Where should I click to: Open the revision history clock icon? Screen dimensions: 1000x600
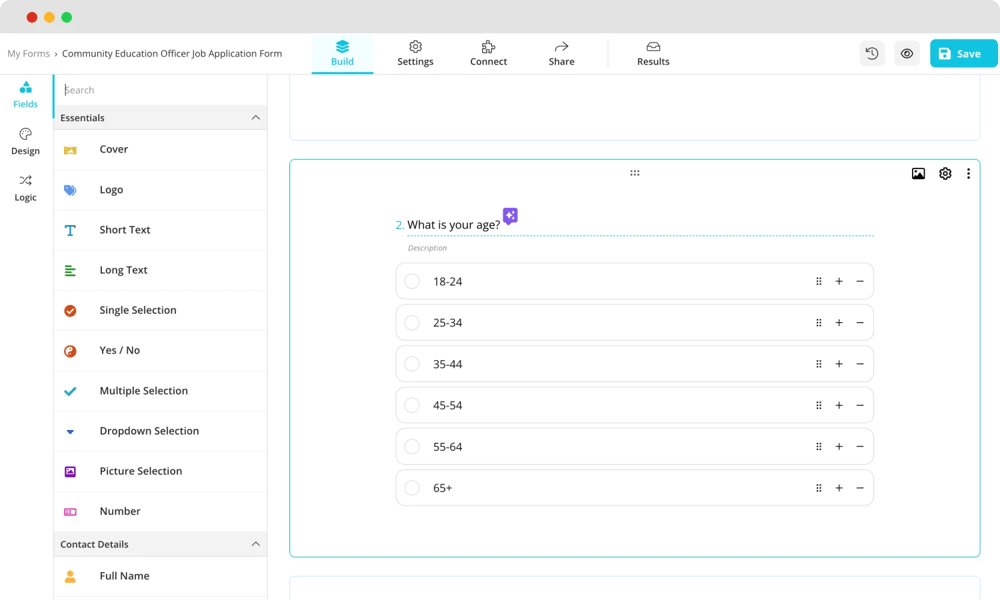872,54
